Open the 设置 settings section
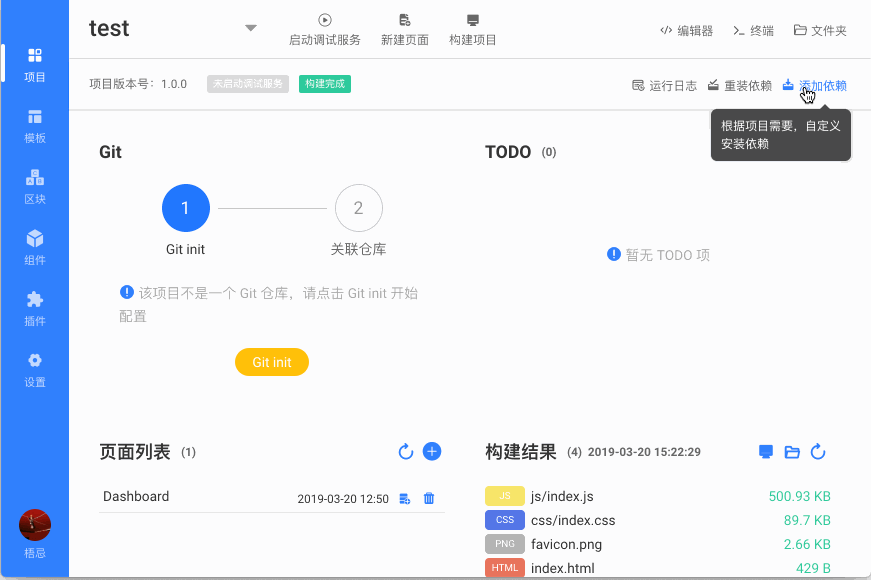Viewport: 871px width, 580px height. pyautogui.click(x=34, y=371)
